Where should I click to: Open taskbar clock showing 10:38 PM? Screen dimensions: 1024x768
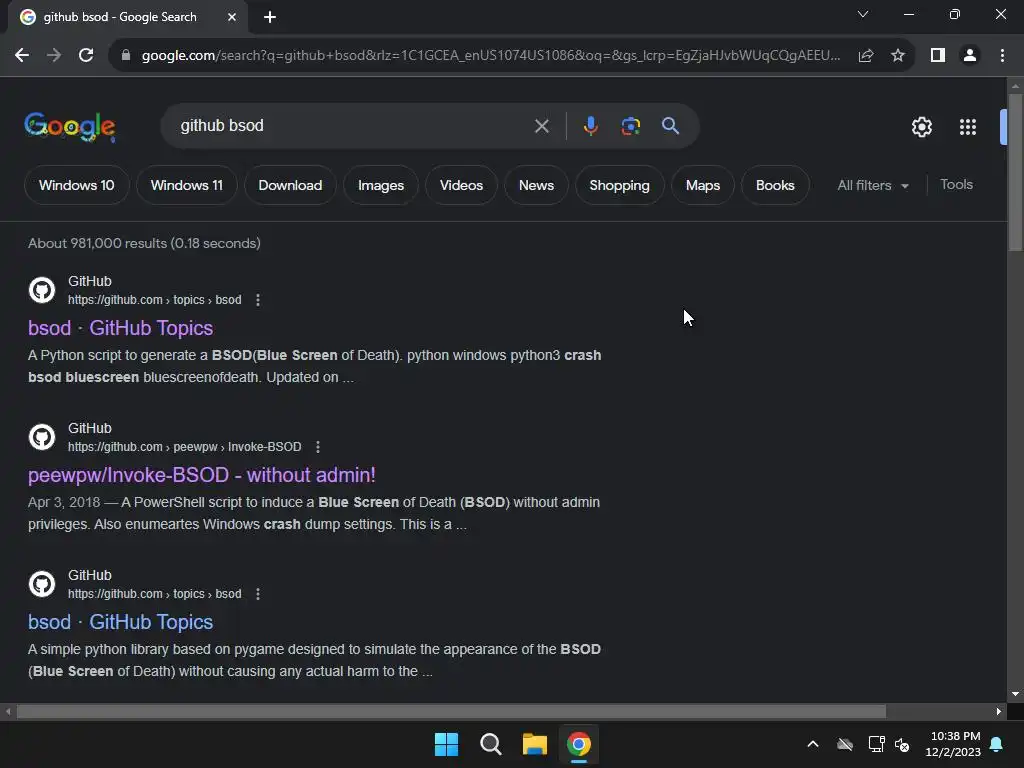(953, 744)
